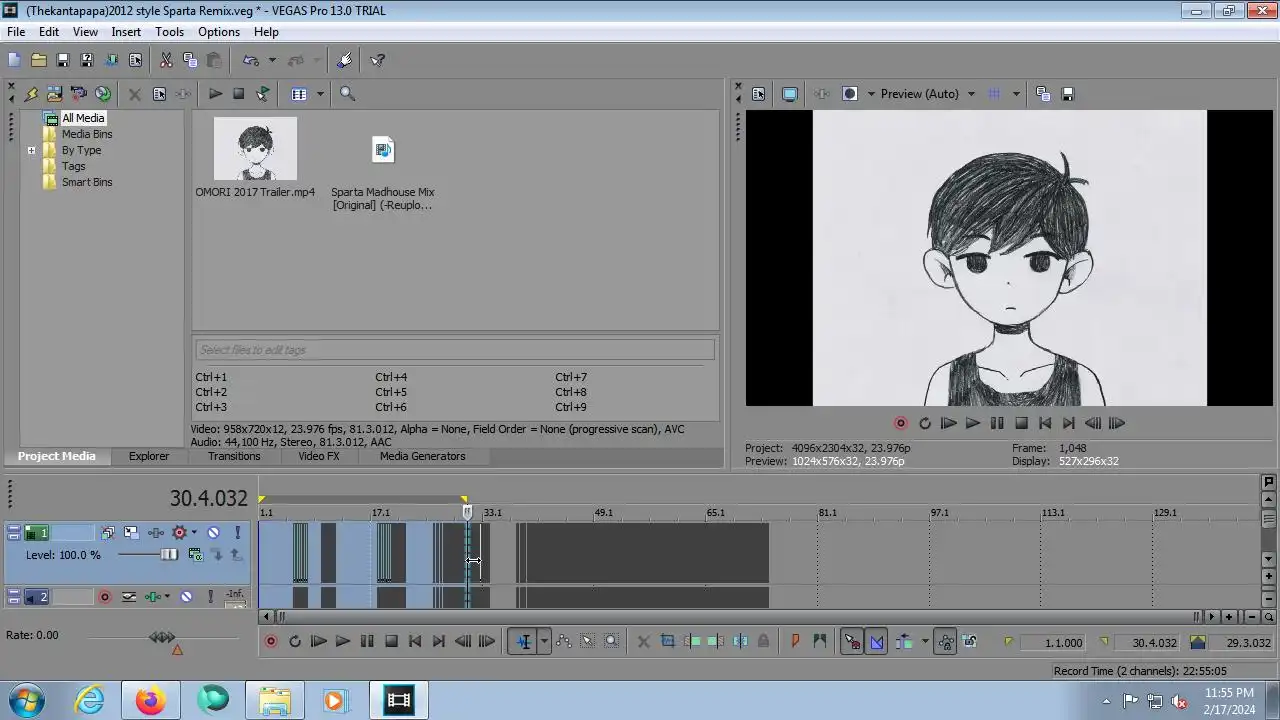The image size is (1280, 720).
Task: Open the Options menu
Action: click(x=218, y=32)
